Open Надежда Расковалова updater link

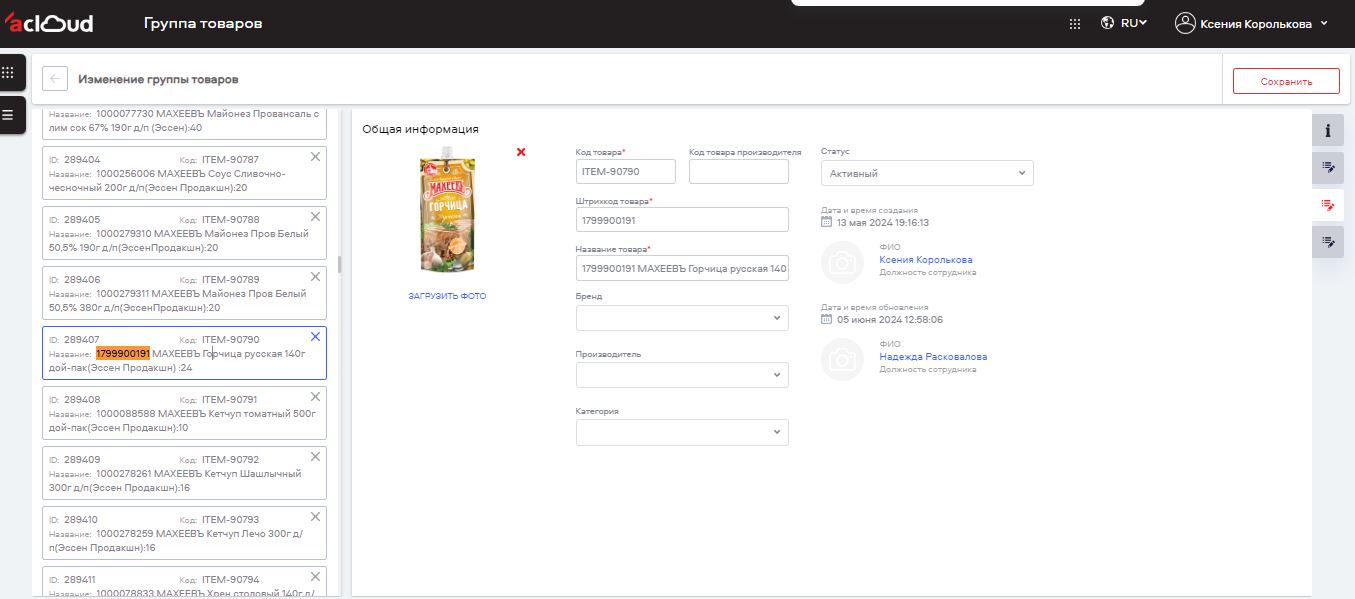pyautogui.click(x=933, y=357)
